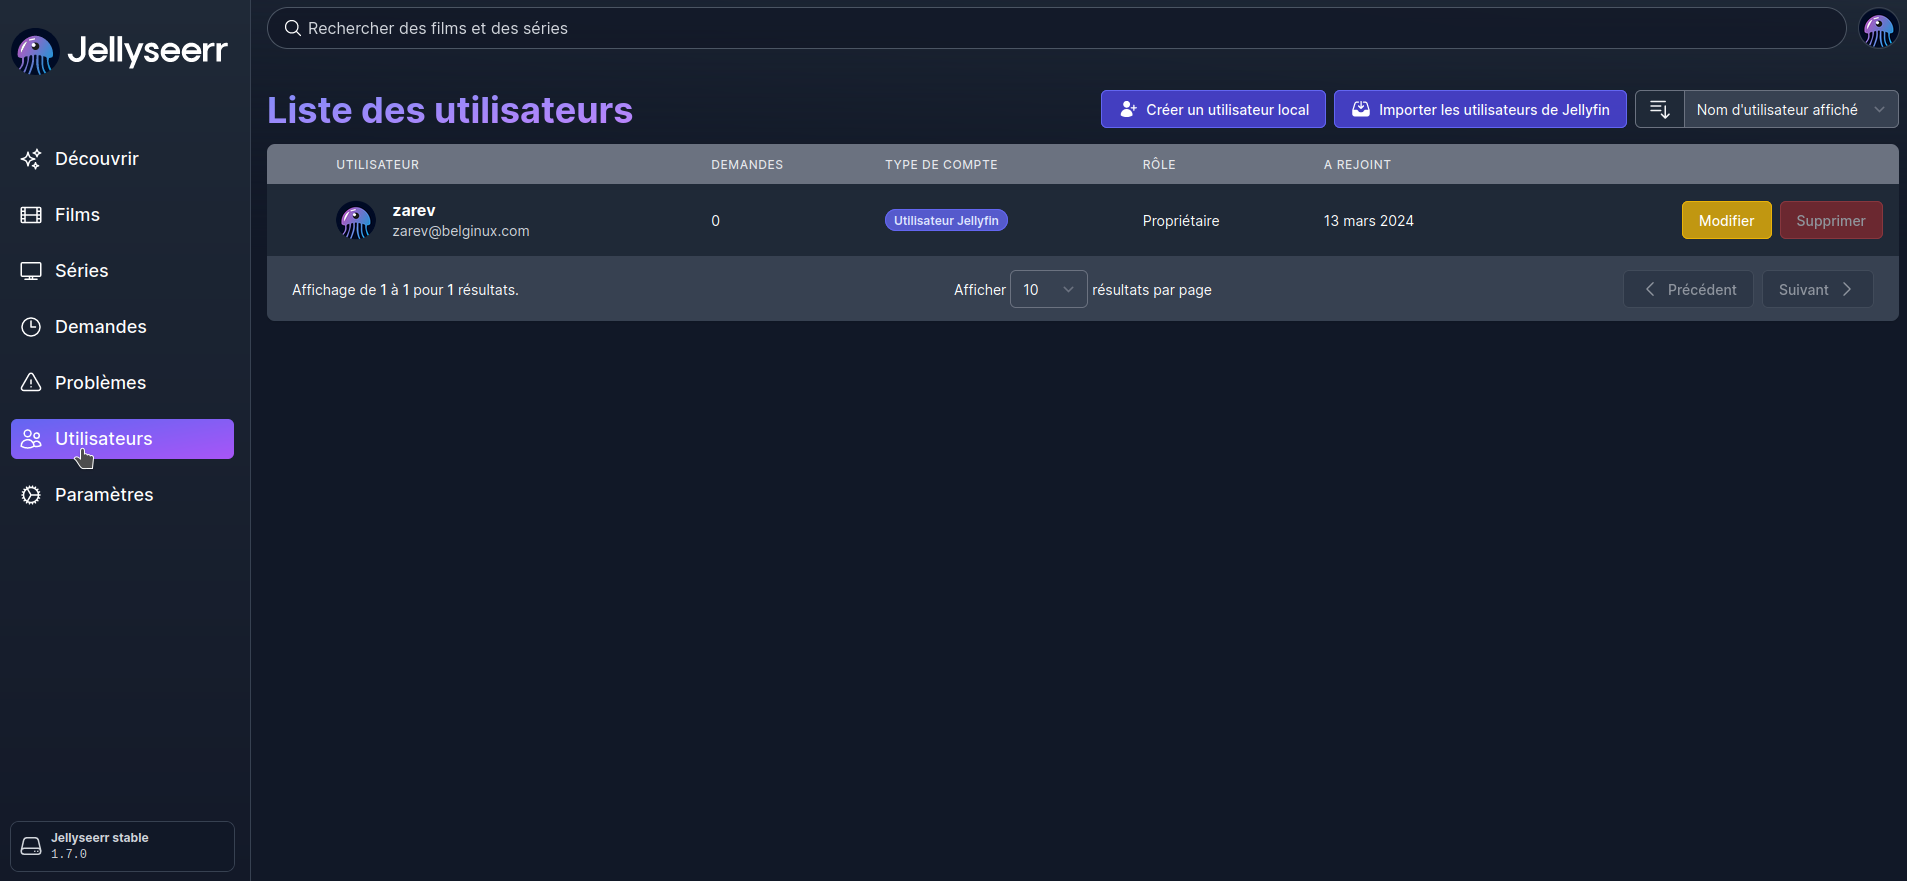Click the demandes count 0 for zarev
Screen dimensions: 1907x881
[715, 220]
